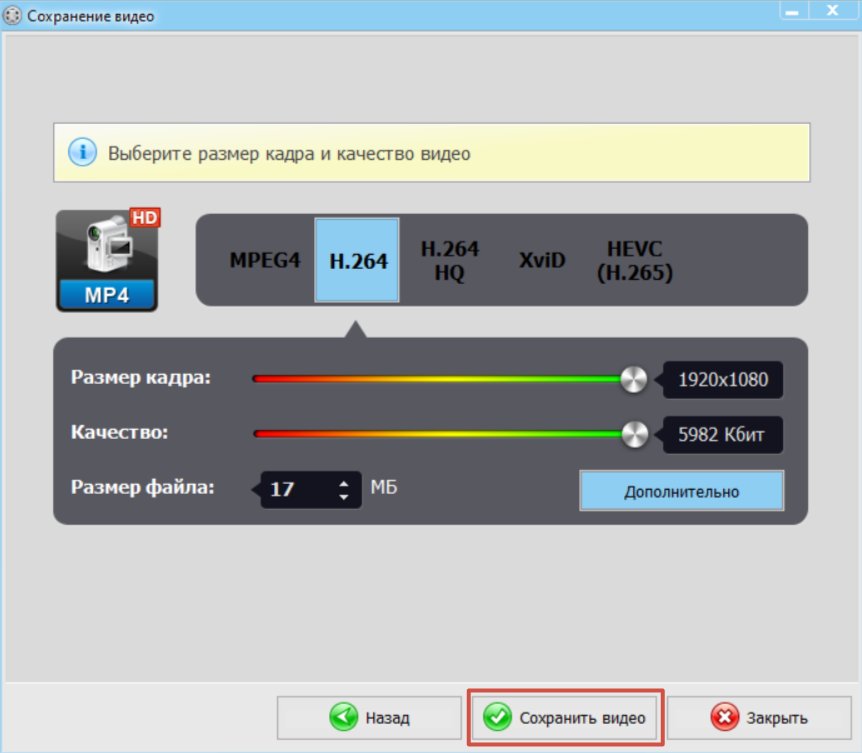Click the MP4 HD camcorder format icon

click(x=106, y=260)
